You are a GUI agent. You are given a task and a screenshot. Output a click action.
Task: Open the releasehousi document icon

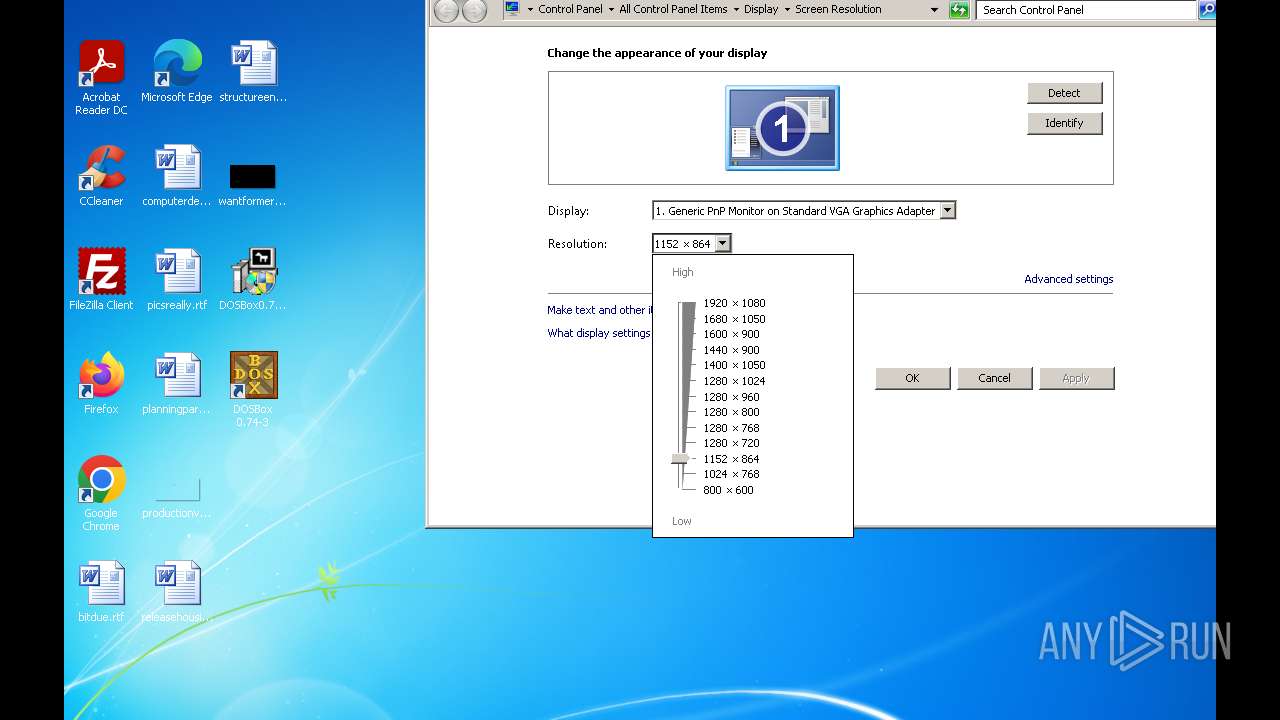click(x=177, y=591)
